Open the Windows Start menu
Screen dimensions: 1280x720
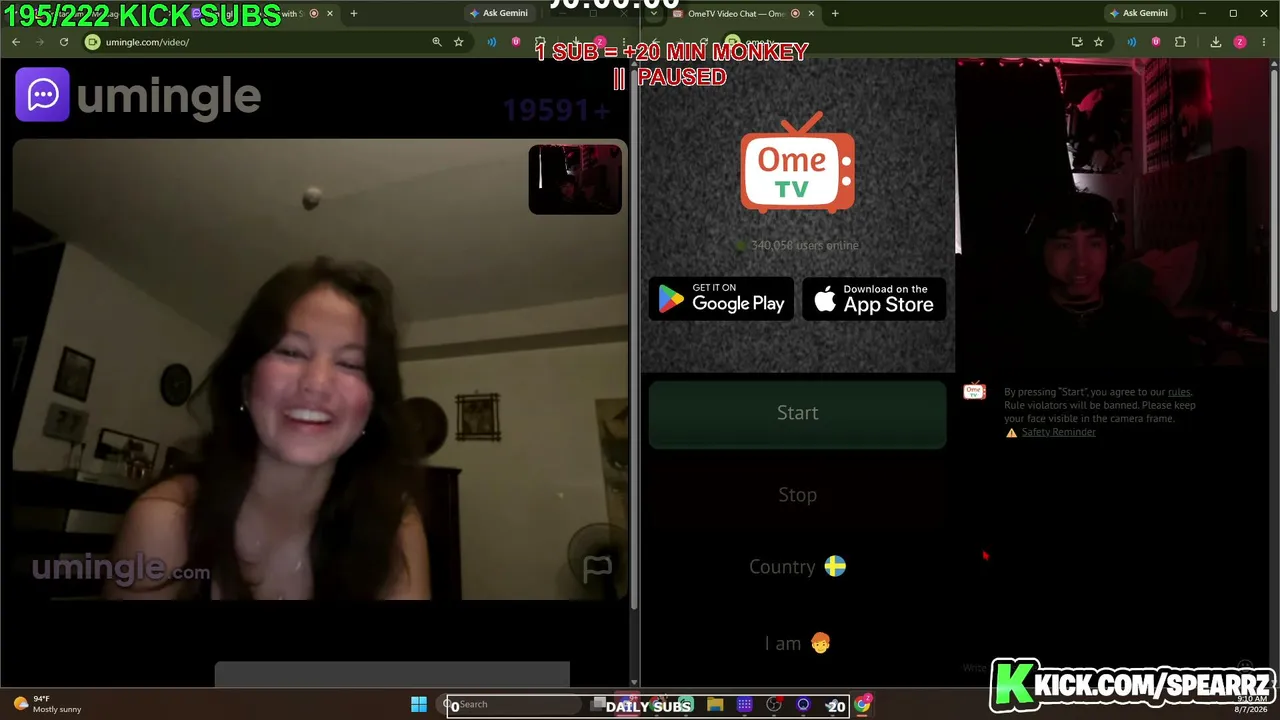pyautogui.click(x=419, y=705)
